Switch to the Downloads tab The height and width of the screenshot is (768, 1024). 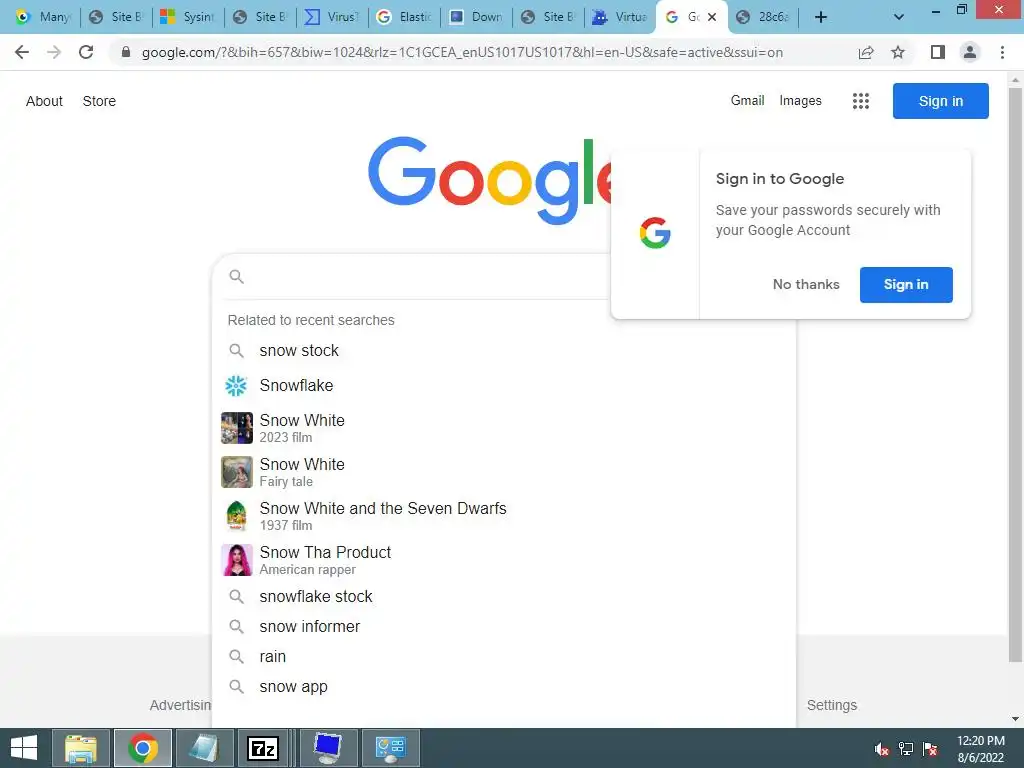point(476,17)
